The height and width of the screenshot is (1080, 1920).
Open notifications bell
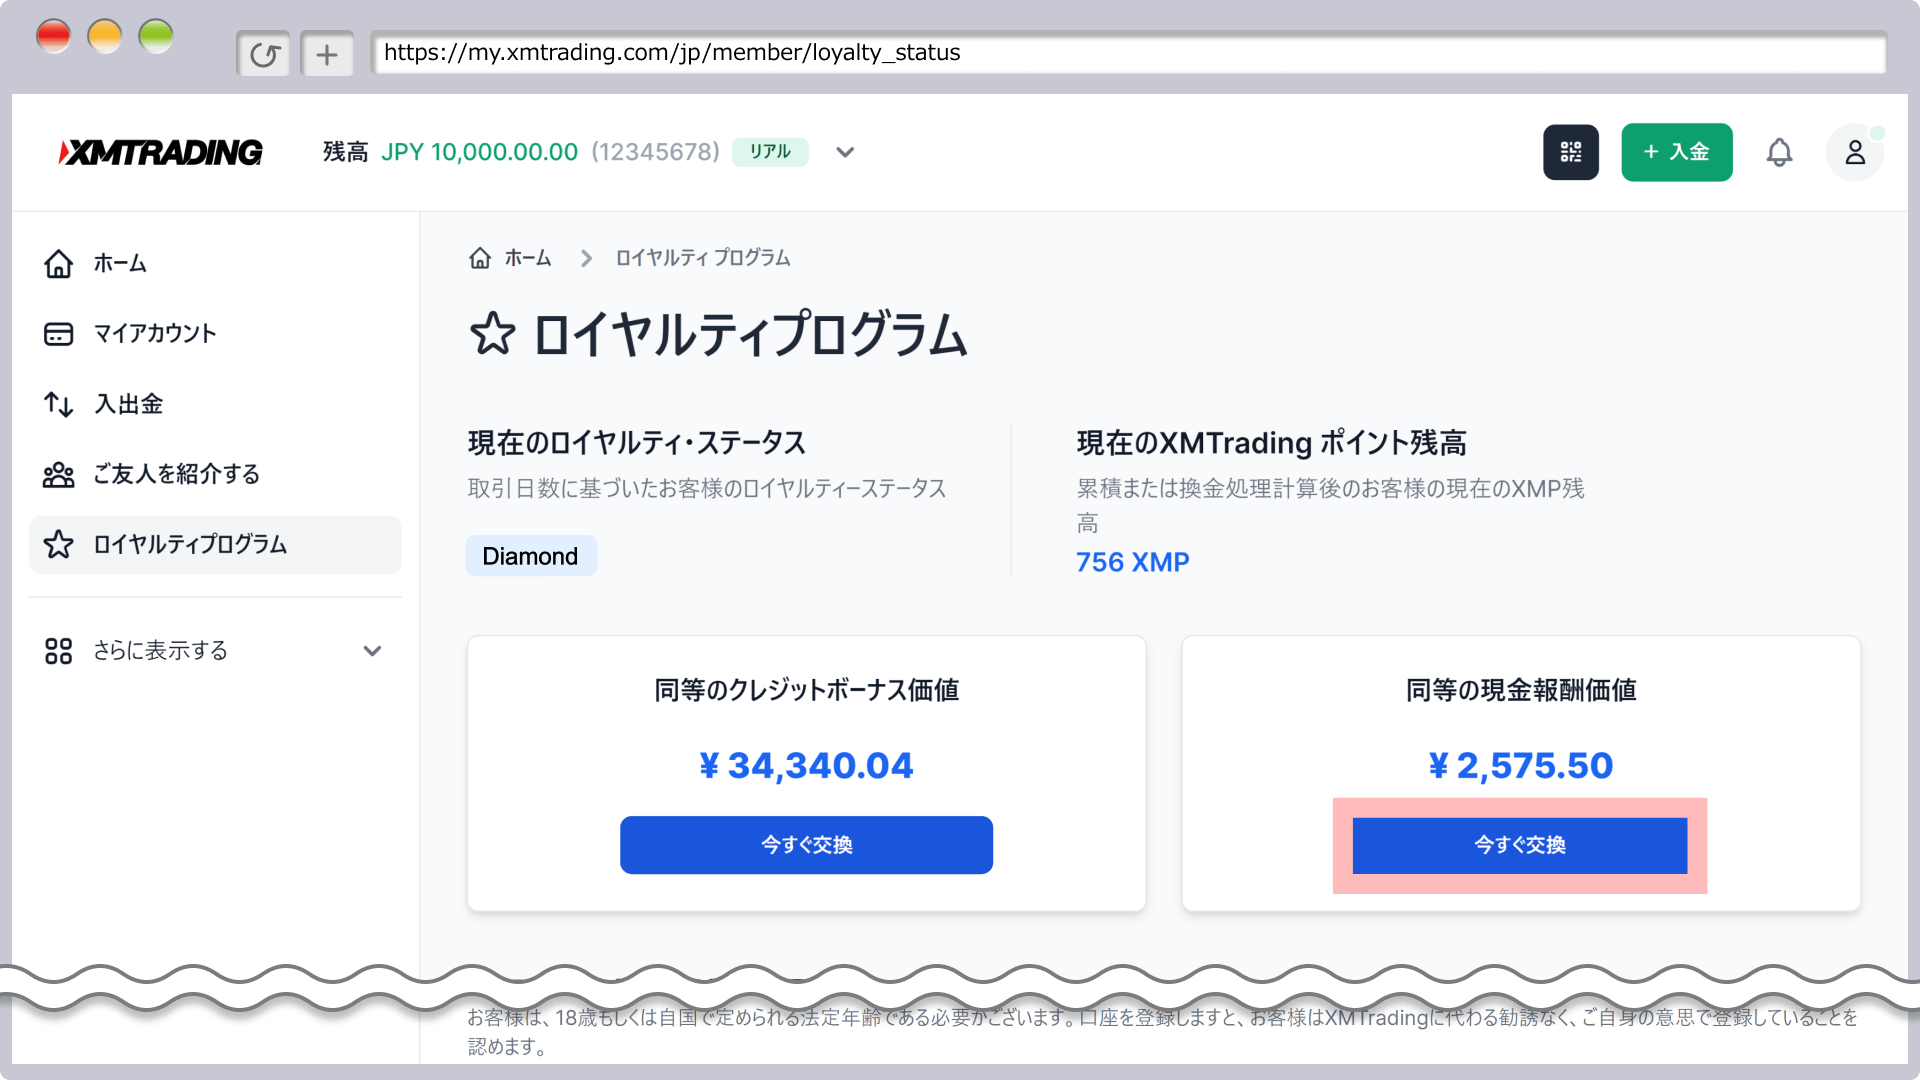point(1779,152)
